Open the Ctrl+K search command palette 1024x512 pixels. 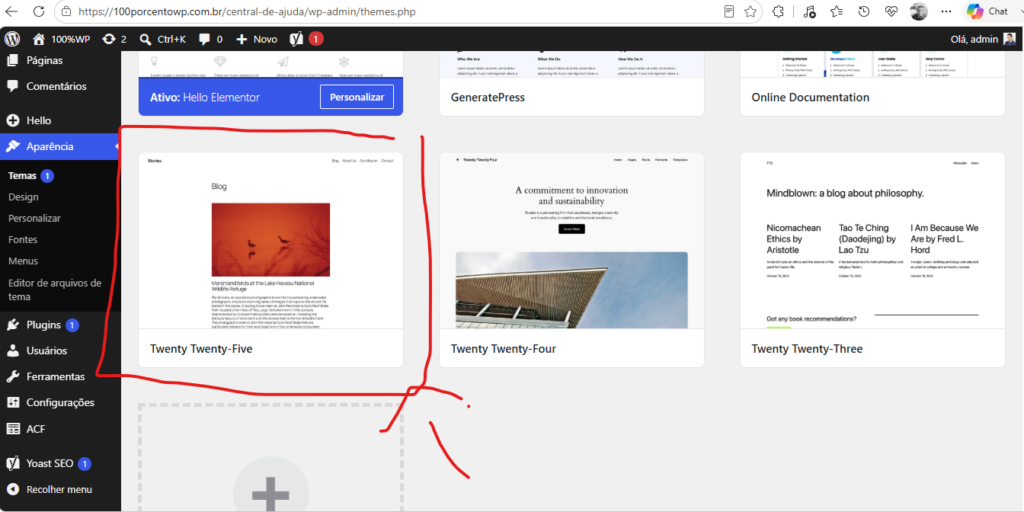point(163,39)
